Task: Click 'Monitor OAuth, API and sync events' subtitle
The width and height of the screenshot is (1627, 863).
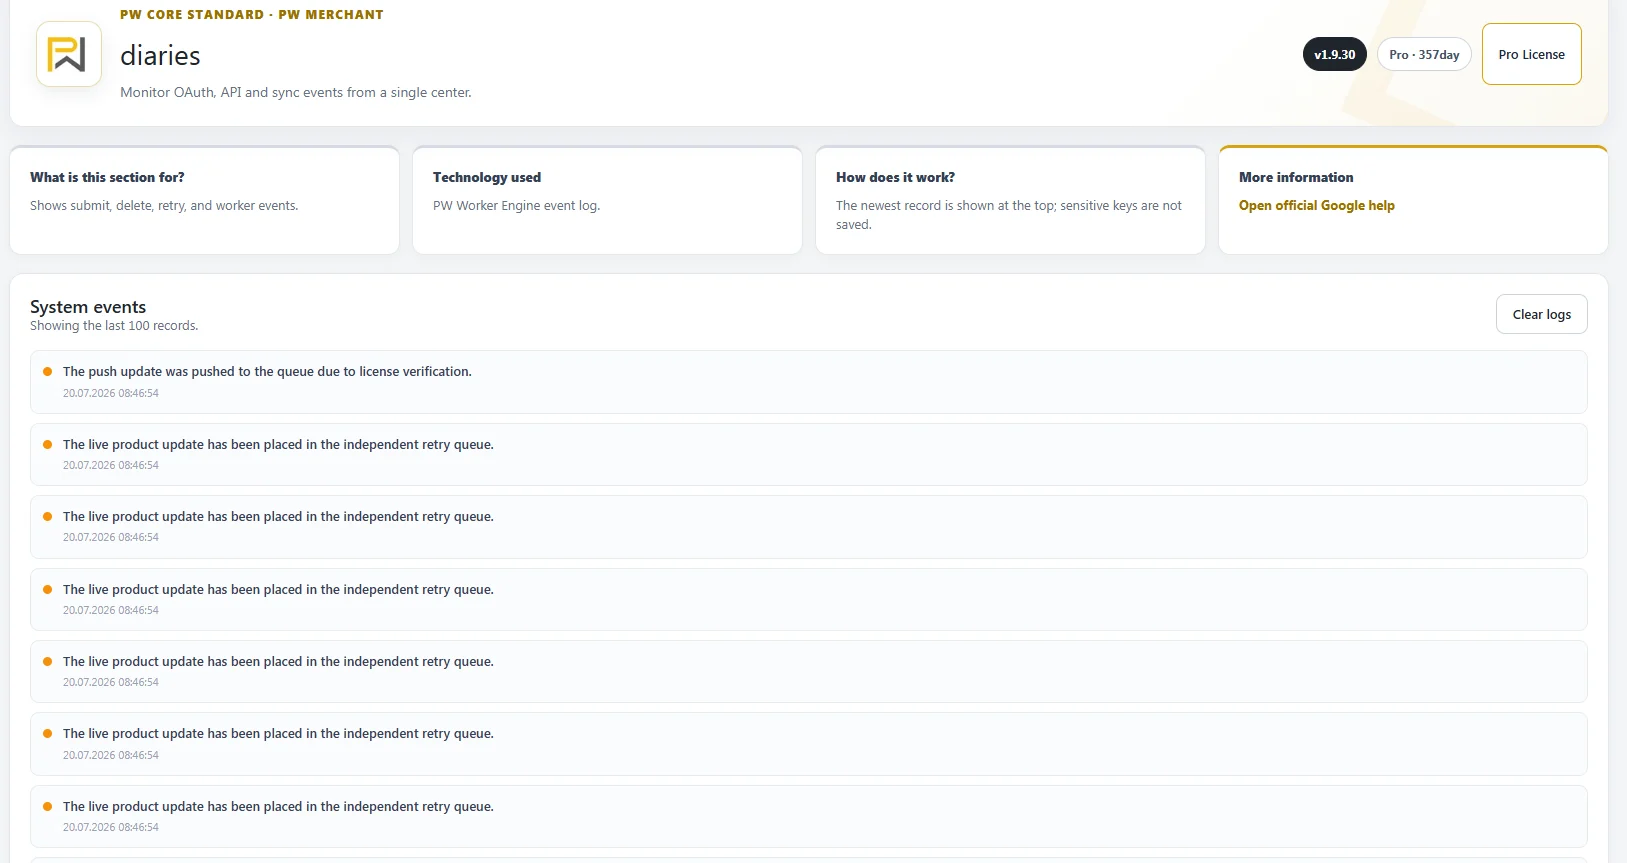Action: click(296, 92)
